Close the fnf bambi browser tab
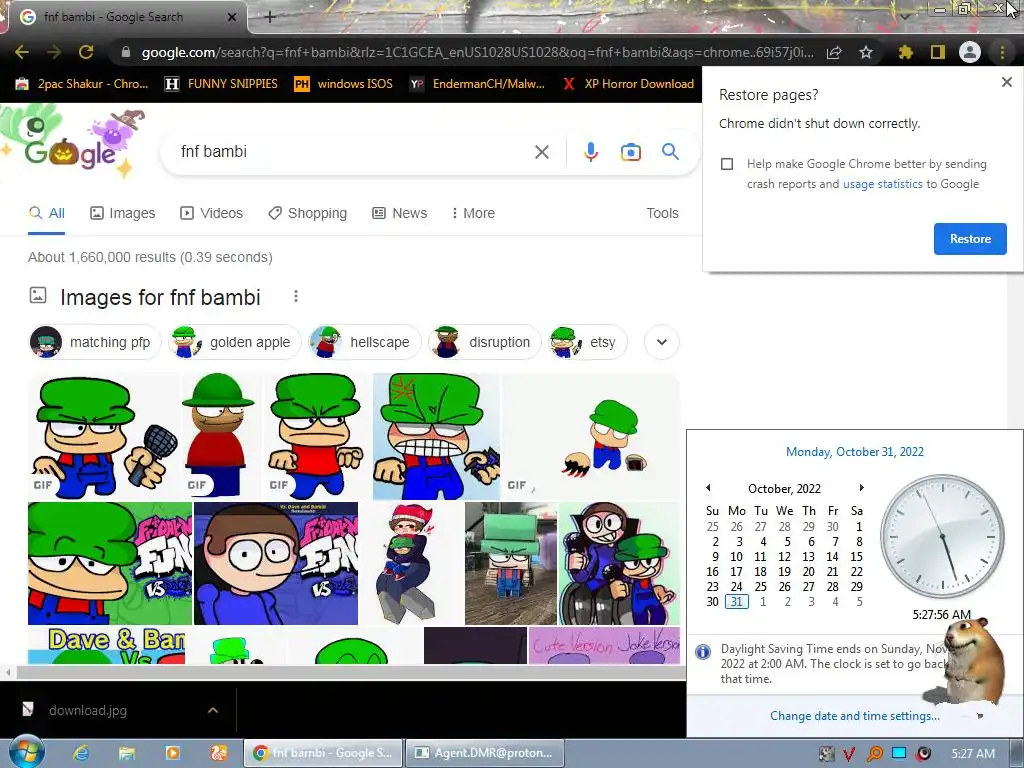The height and width of the screenshot is (768, 1024). [x=232, y=17]
